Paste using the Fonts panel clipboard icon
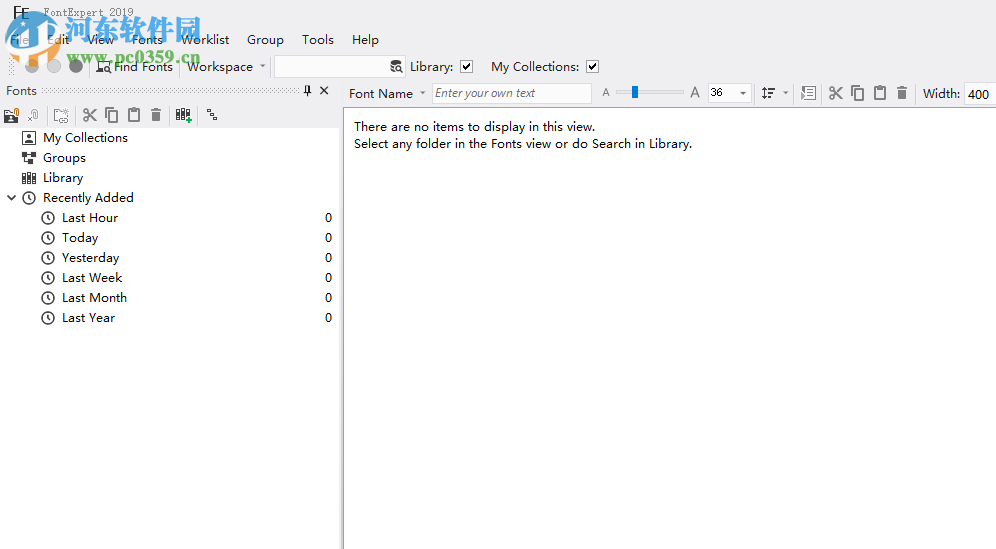 tap(133, 115)
